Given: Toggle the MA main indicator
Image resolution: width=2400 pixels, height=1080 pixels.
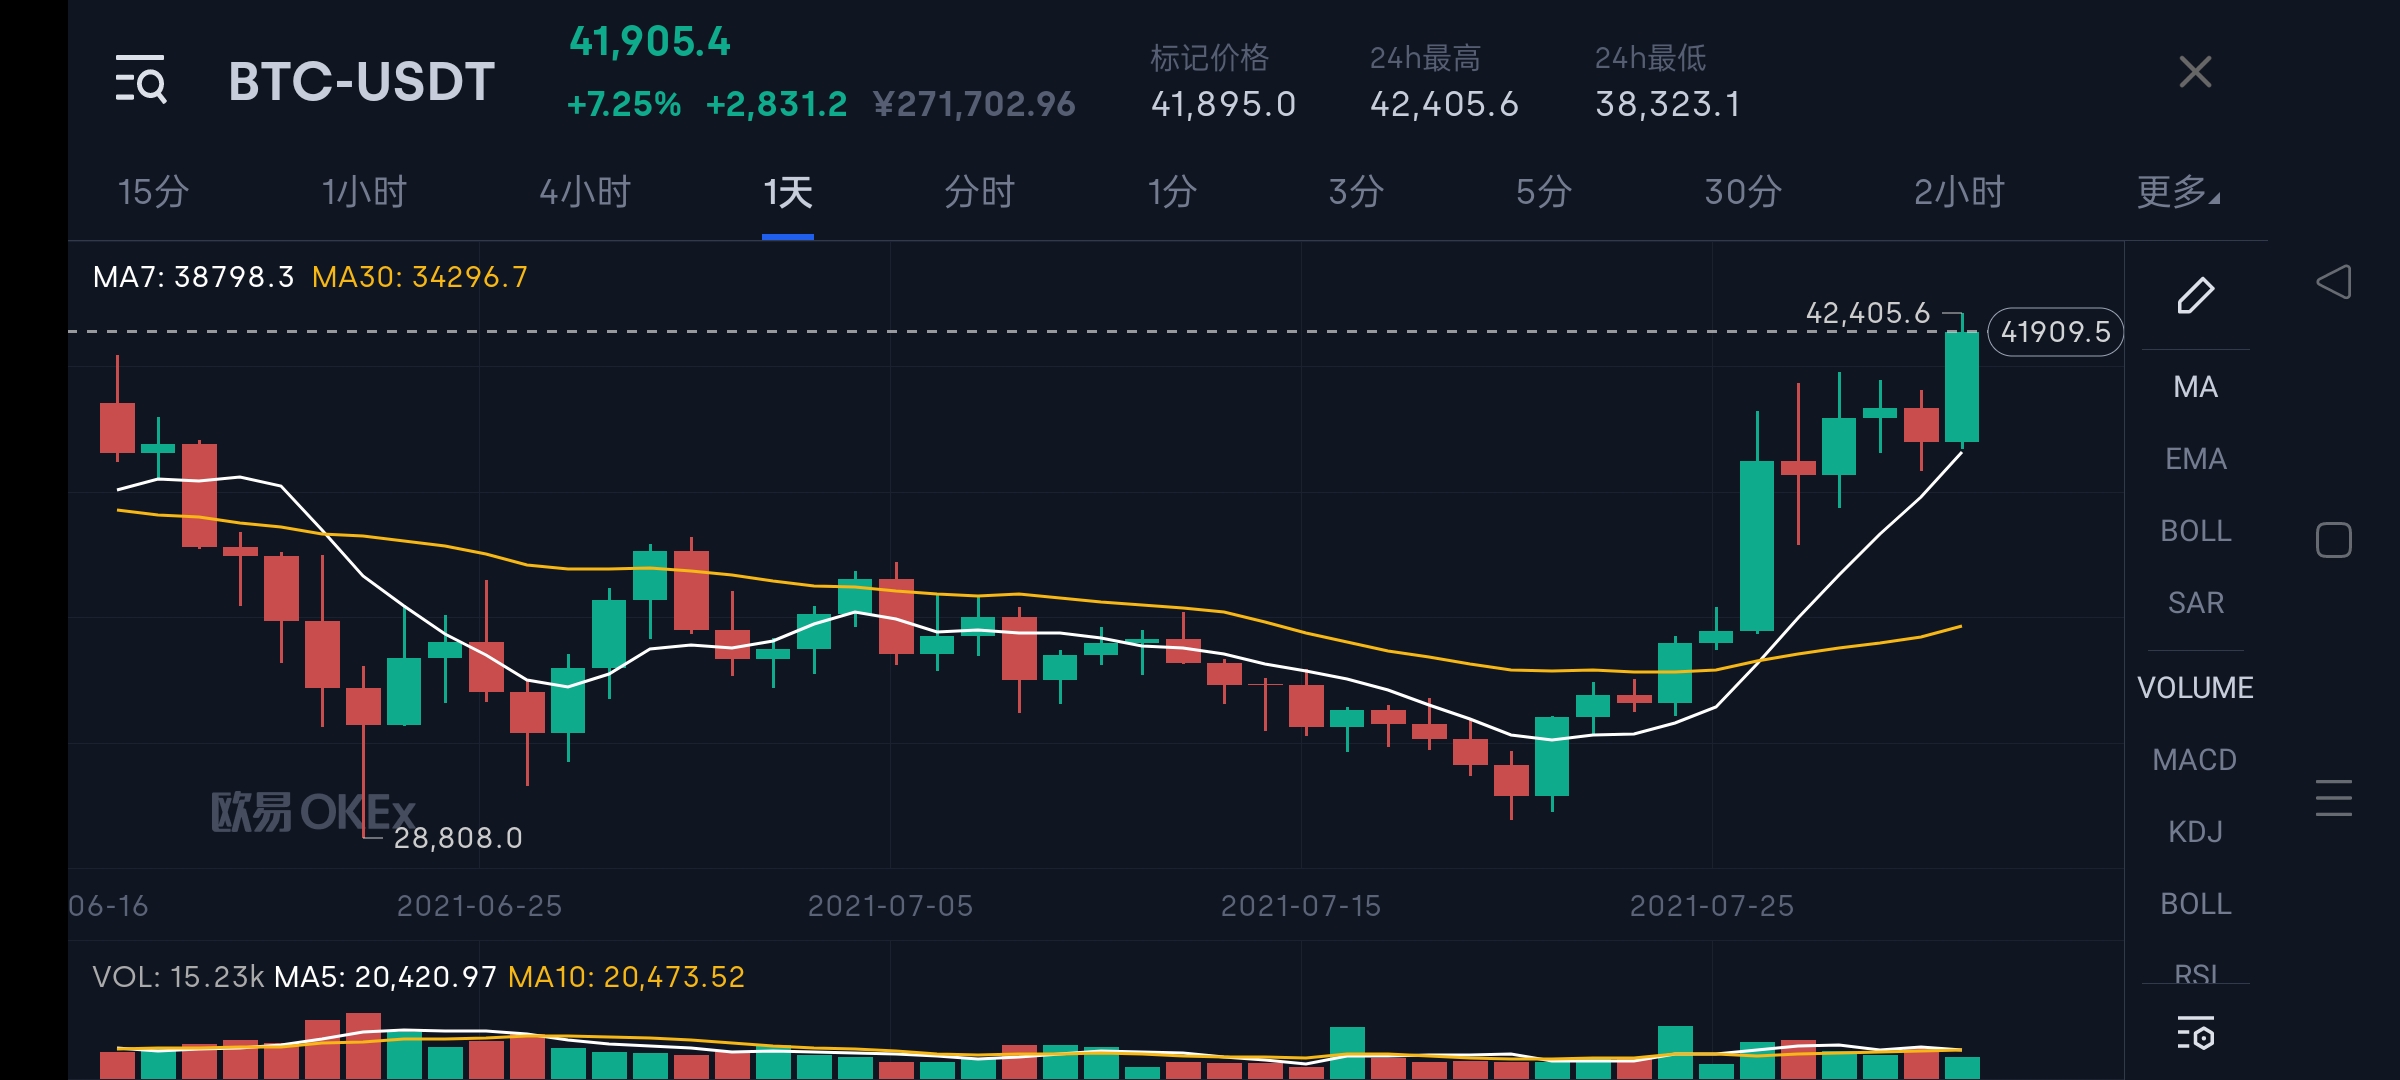Looking at the screenshot, I should click(2195, 387).
